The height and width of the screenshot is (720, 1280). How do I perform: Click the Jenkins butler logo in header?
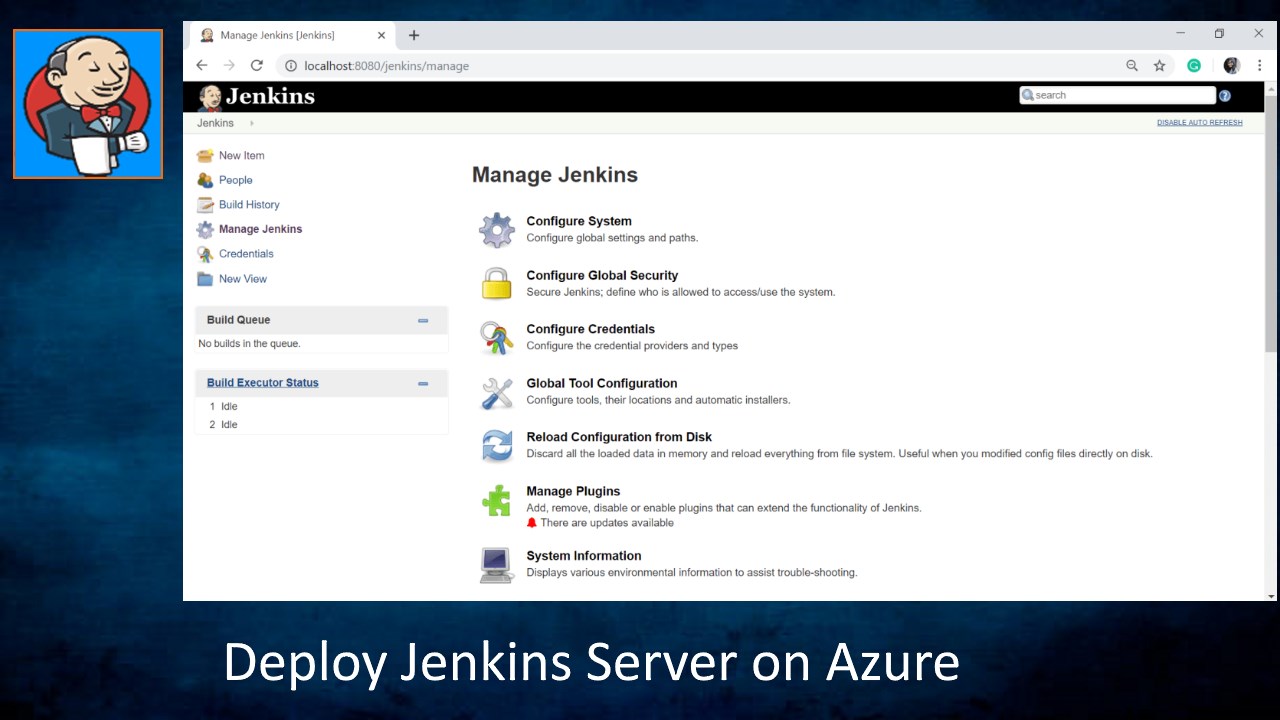pyautogui.click(x=210, y=96)
